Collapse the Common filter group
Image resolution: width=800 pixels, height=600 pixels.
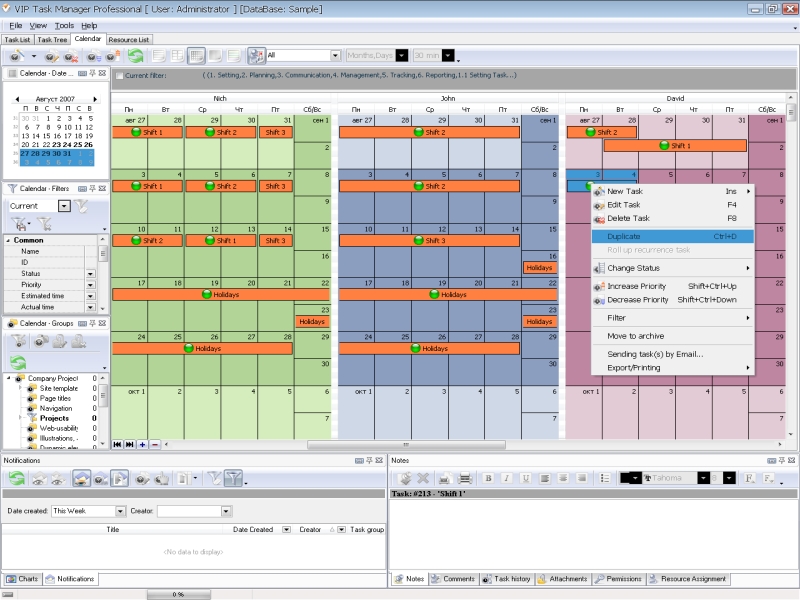[8, 240]
